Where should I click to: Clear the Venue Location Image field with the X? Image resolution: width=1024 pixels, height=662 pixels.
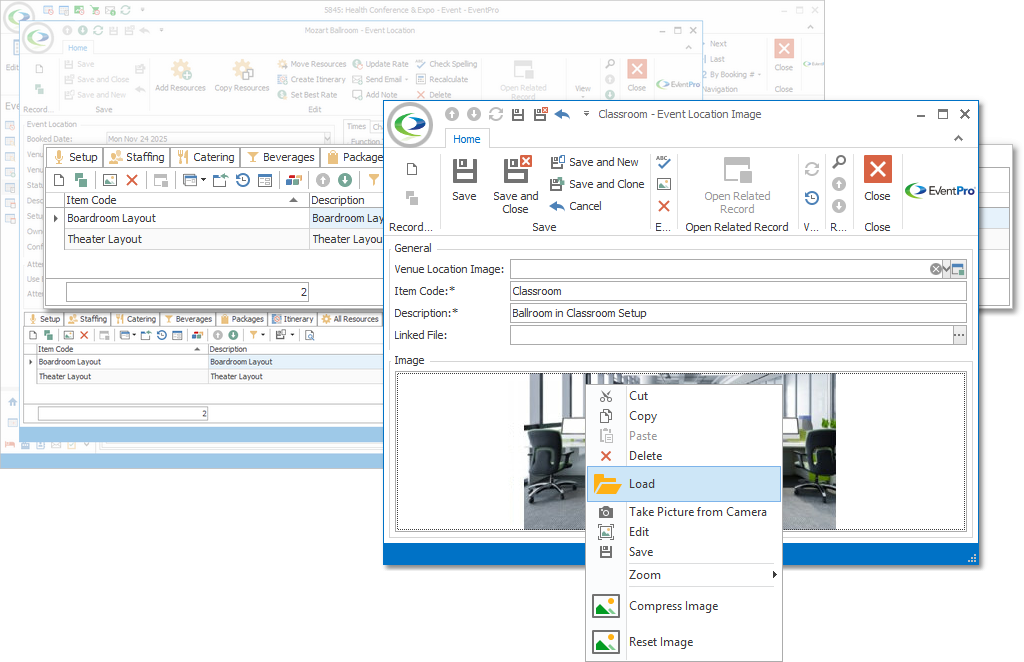936,269
